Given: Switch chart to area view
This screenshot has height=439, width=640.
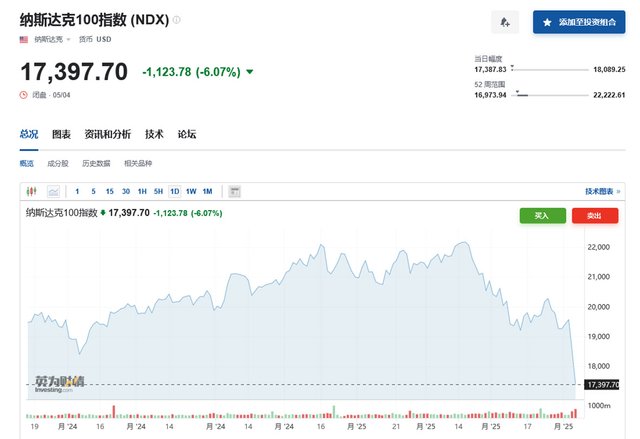Looking at the screenshot, I should (x=53, y=191).
